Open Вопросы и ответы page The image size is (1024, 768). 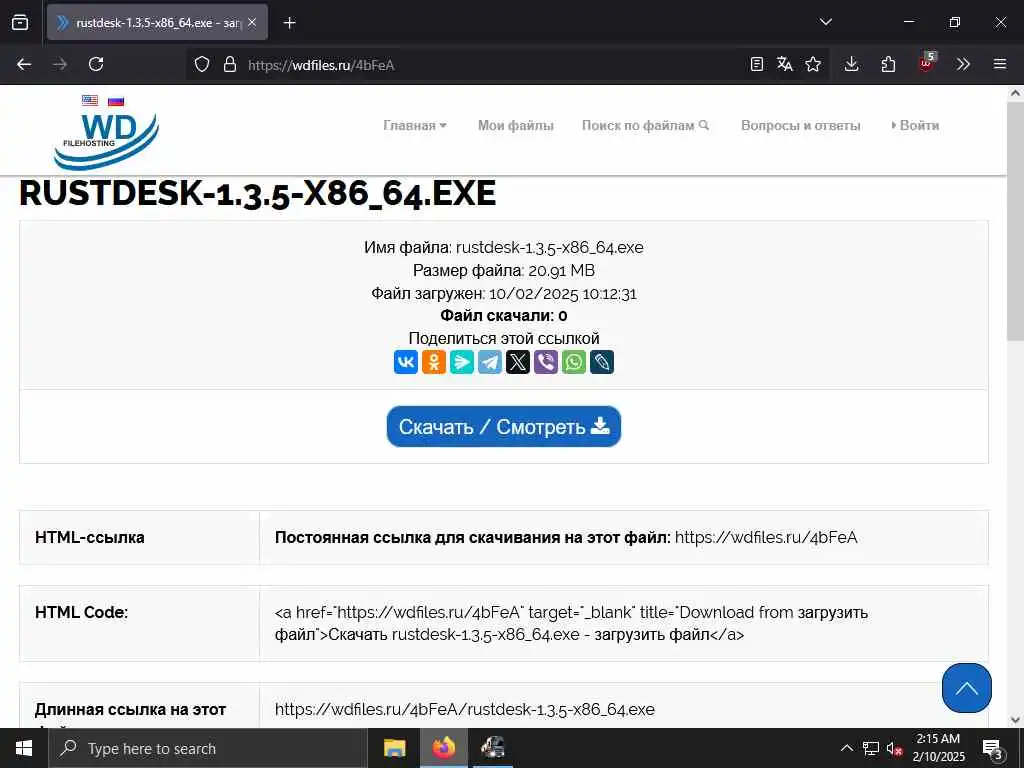coord(801,125)
